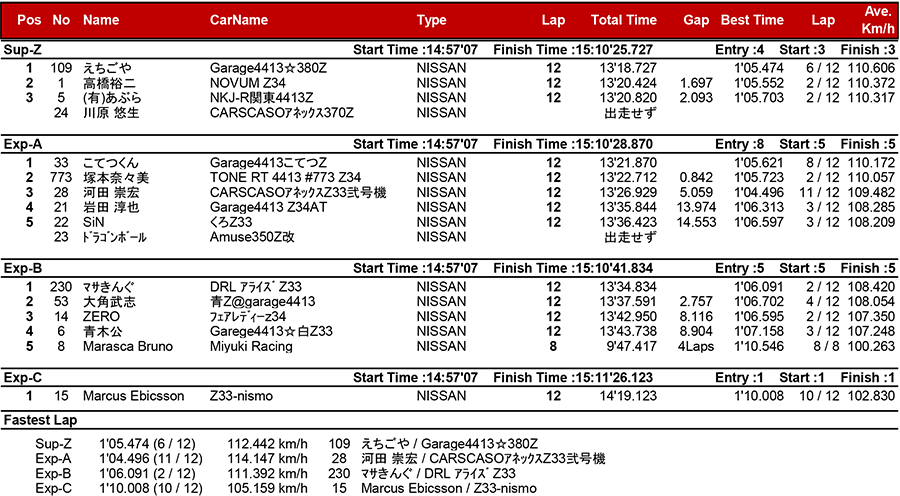Select the Sup-Z class heading
The height and width of the screenshot is (496, 900).
click(22, 50)
